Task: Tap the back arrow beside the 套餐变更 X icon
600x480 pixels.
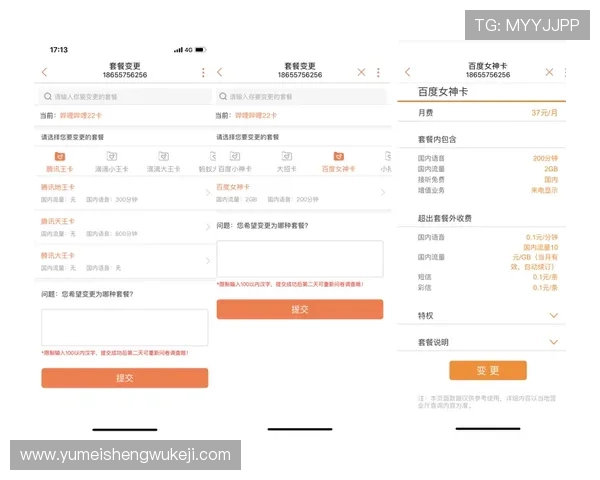Action: (x=220, y=72)
